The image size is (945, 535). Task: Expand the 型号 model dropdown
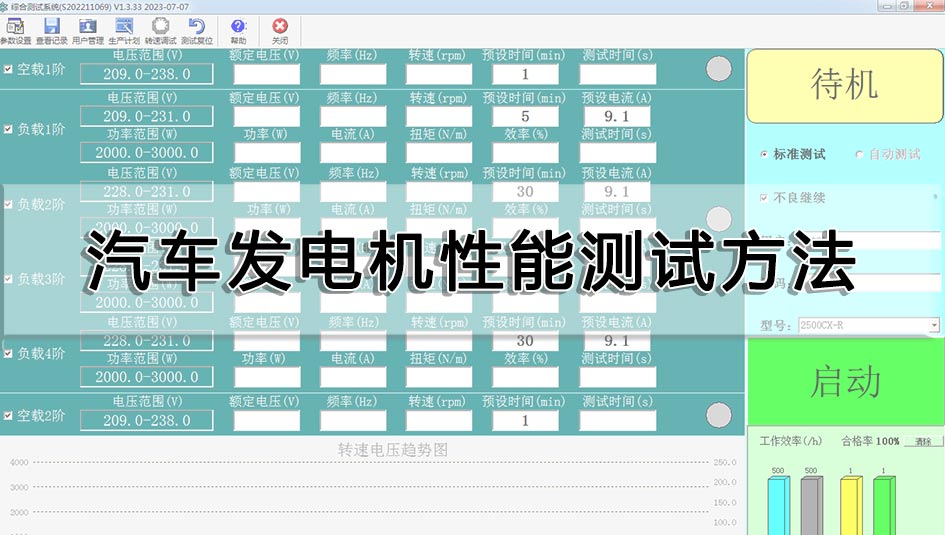pyautogui.click(x=934, y=326)
